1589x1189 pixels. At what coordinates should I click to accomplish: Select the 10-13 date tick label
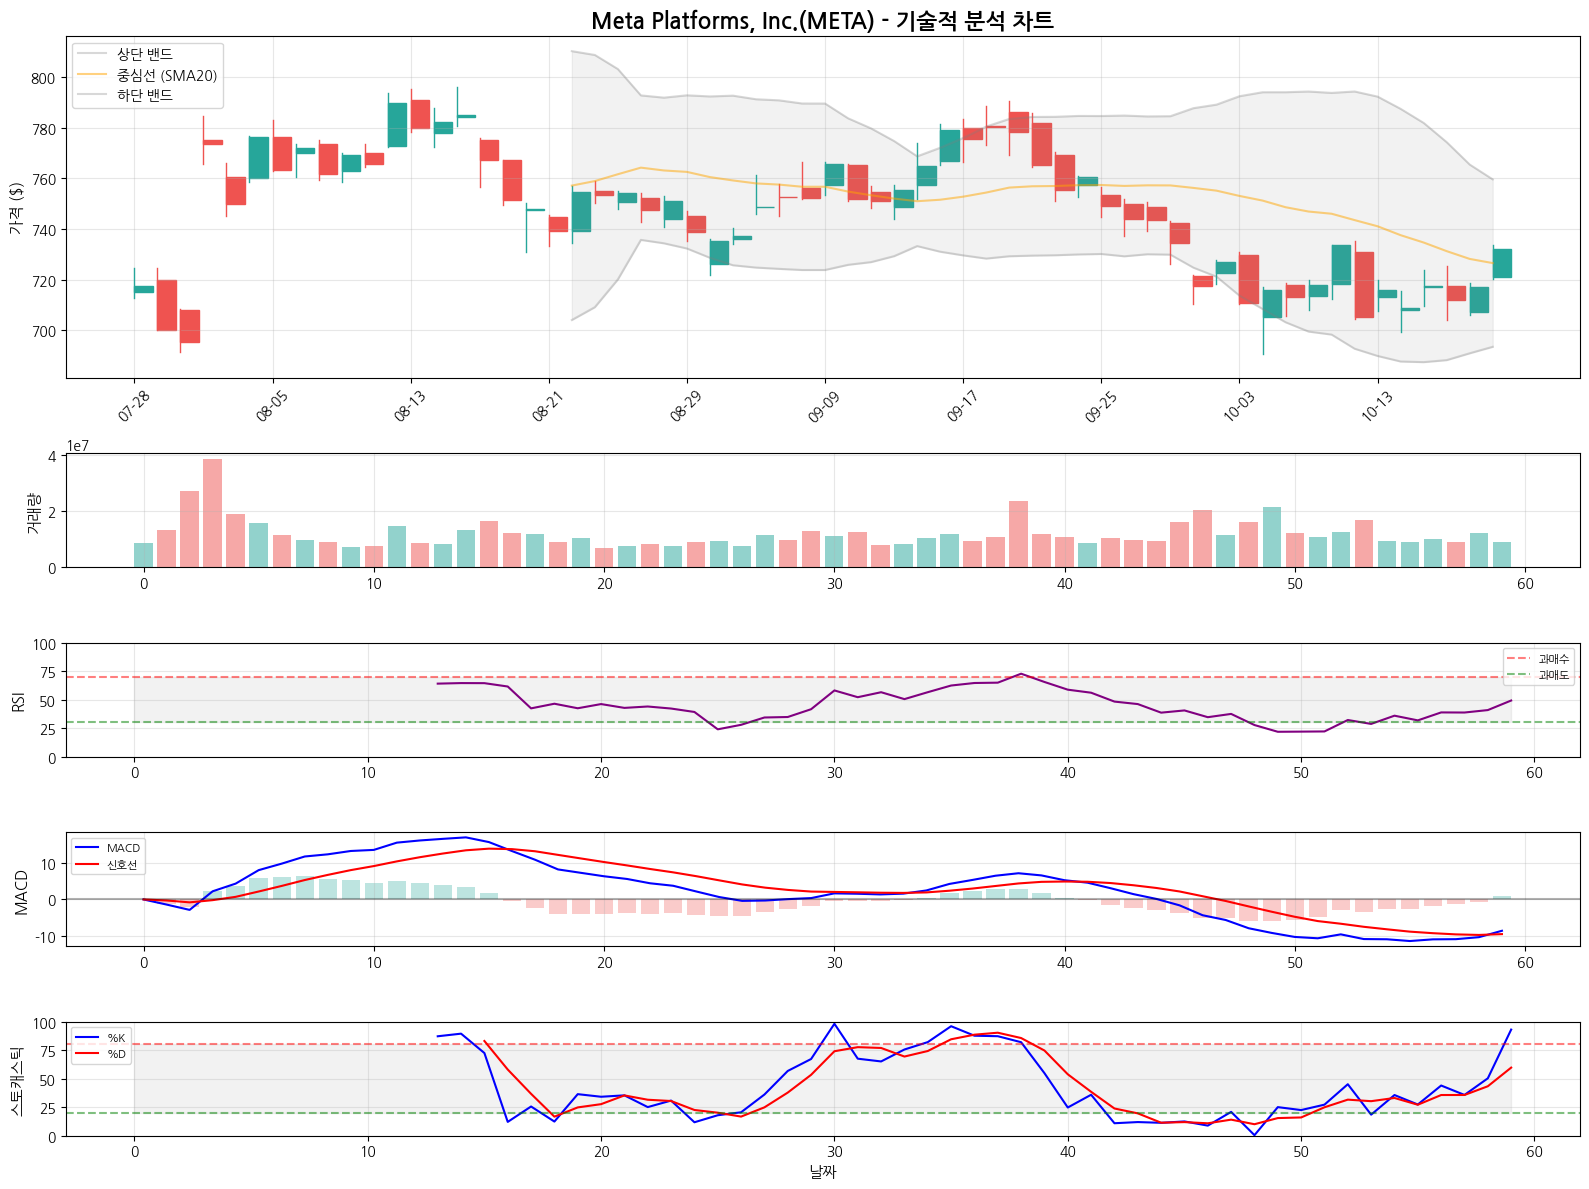pyautogui.click(x=1377, y=406)
